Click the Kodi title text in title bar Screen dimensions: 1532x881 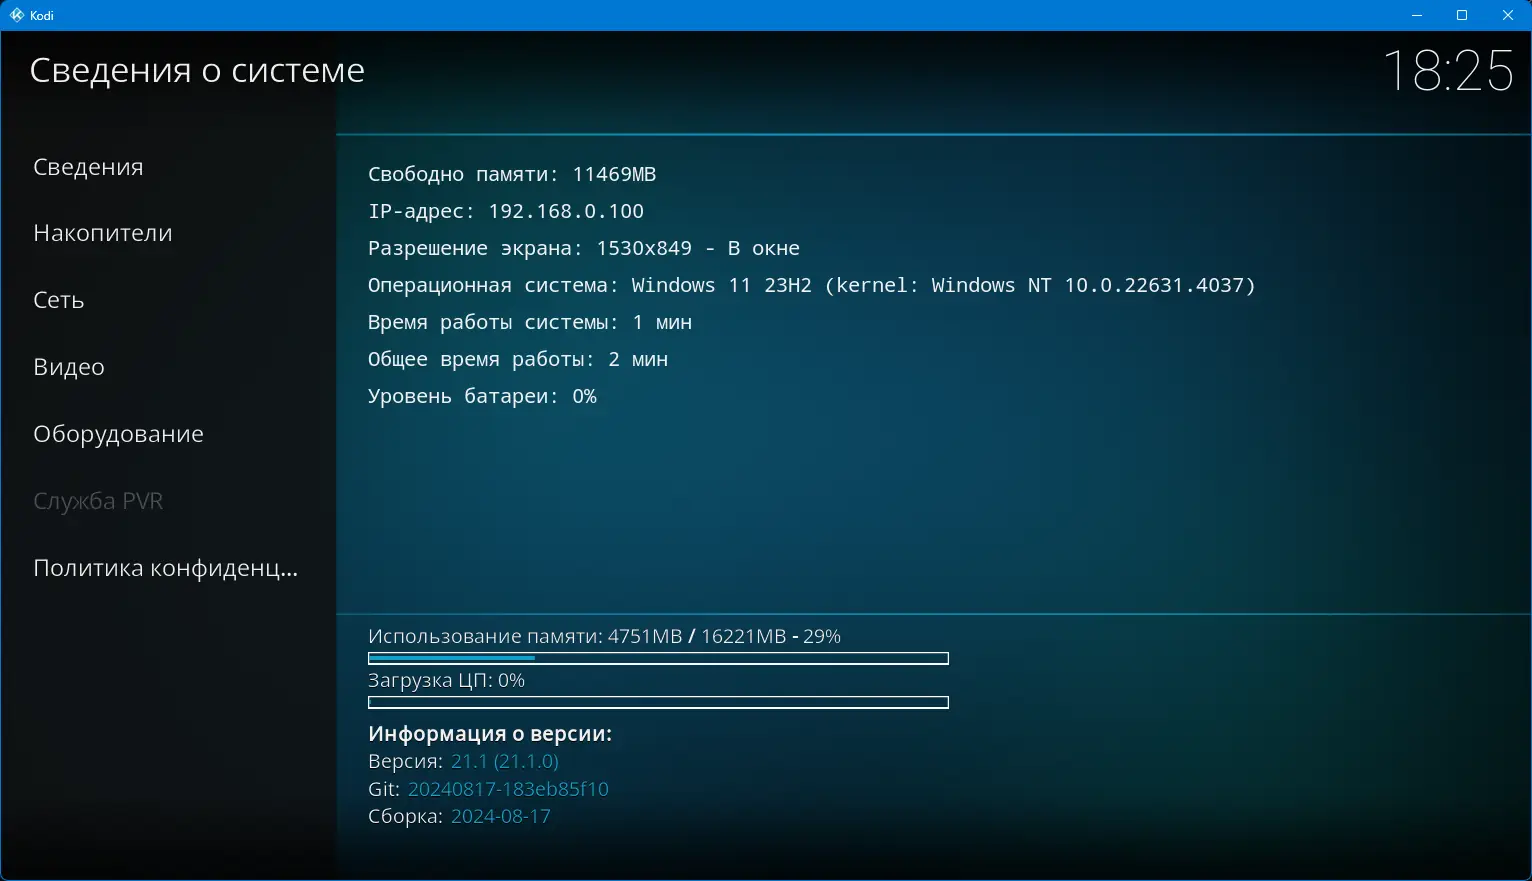[x=42, y=16]
